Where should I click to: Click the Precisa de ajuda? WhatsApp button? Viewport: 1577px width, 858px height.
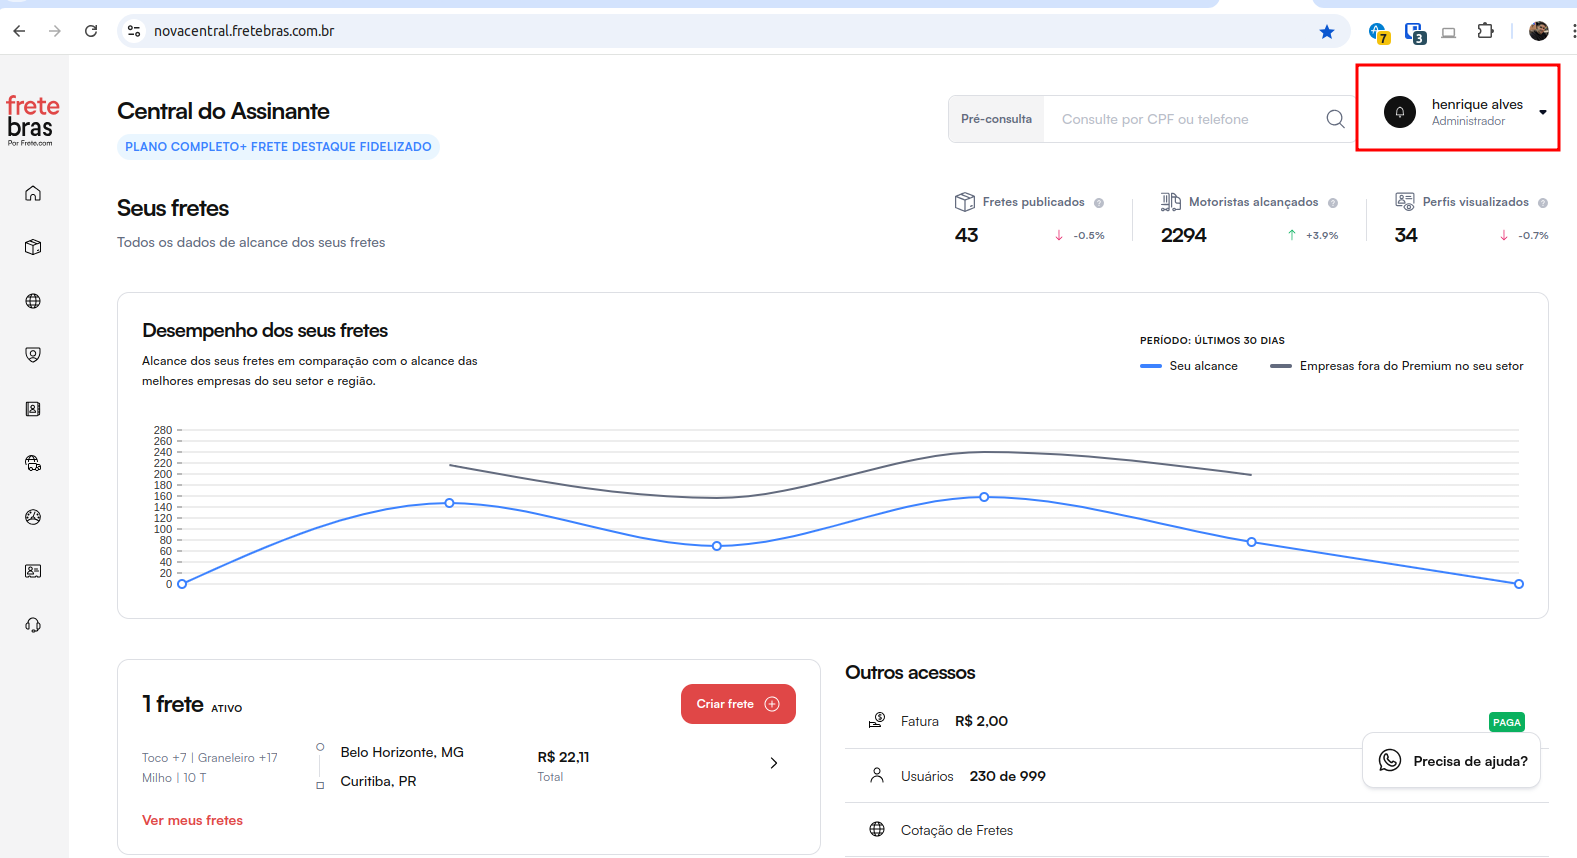pyautogui.click(x=1452, y=761)
